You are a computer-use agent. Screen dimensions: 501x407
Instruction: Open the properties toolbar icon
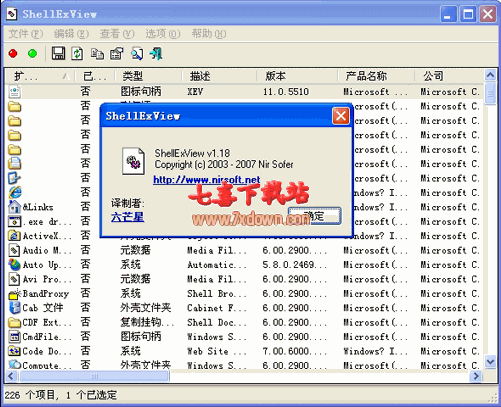point(117,54)
